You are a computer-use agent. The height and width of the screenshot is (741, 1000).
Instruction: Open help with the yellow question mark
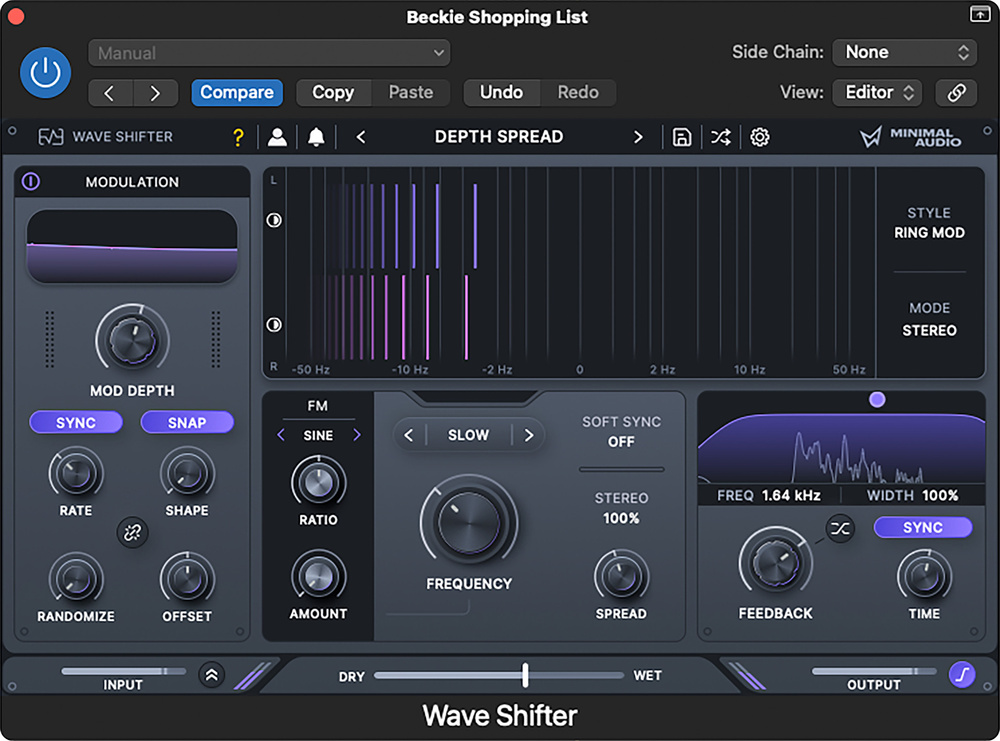[238, 137]
